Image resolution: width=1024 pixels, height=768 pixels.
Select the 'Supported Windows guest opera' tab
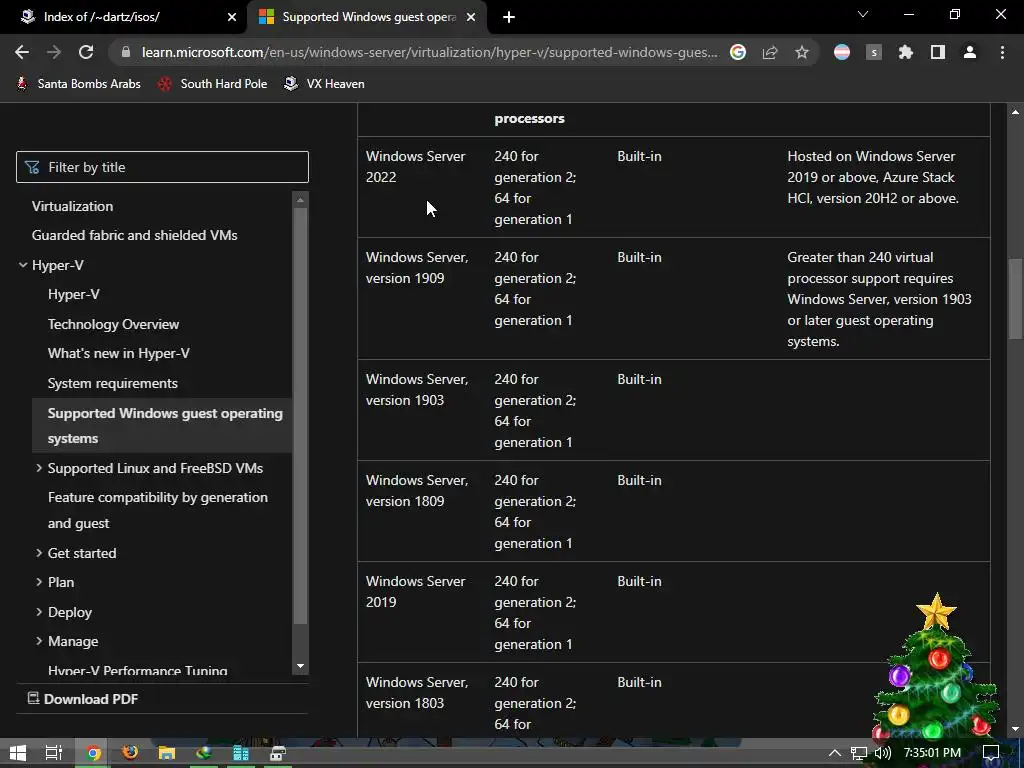point(369,17)
